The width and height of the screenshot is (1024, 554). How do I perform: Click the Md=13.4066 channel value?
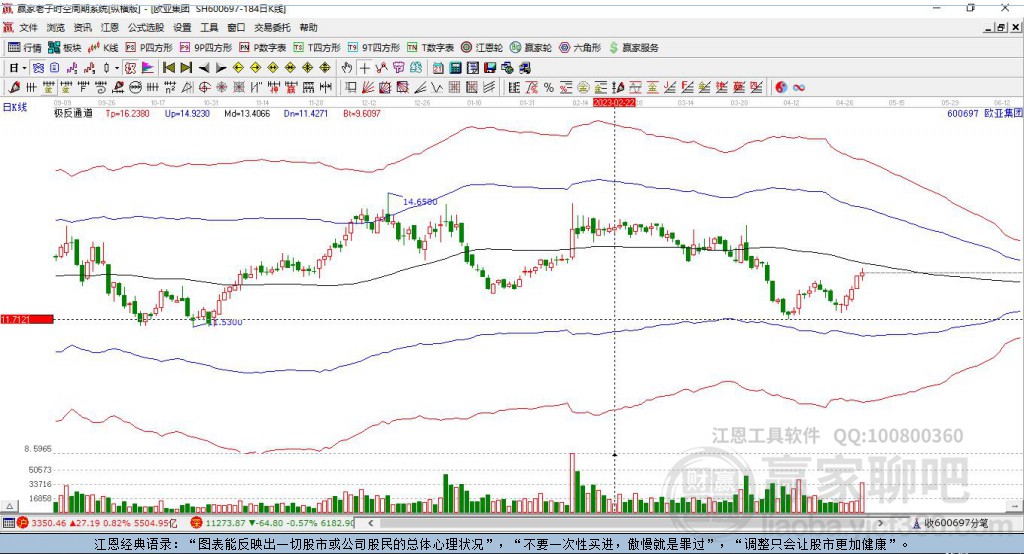point(247,114)
